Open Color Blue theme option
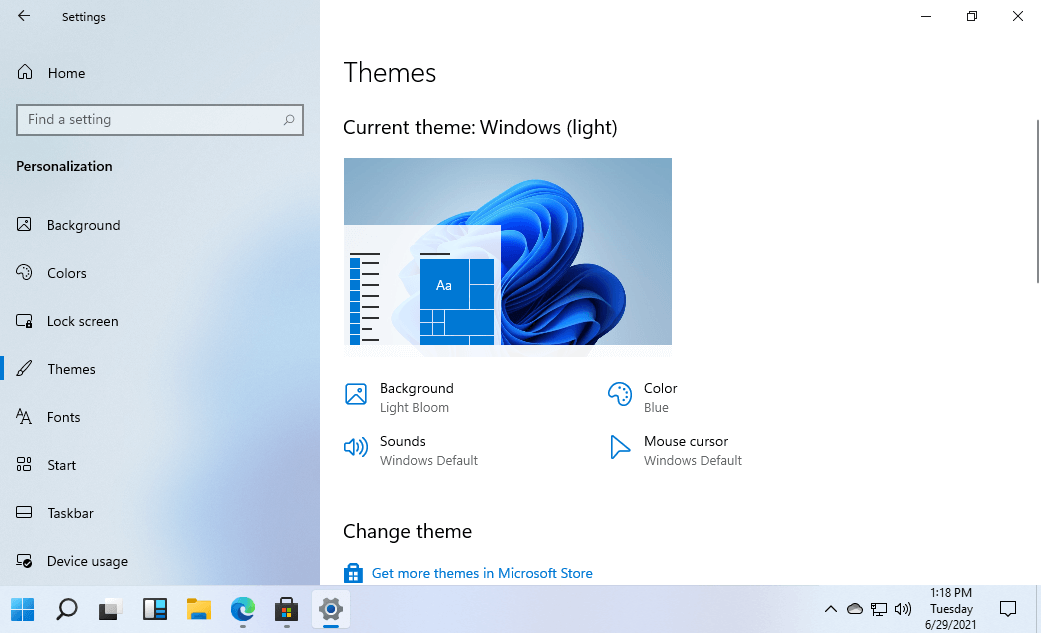This screenshot has height=633, width=1041. point(643,397)
